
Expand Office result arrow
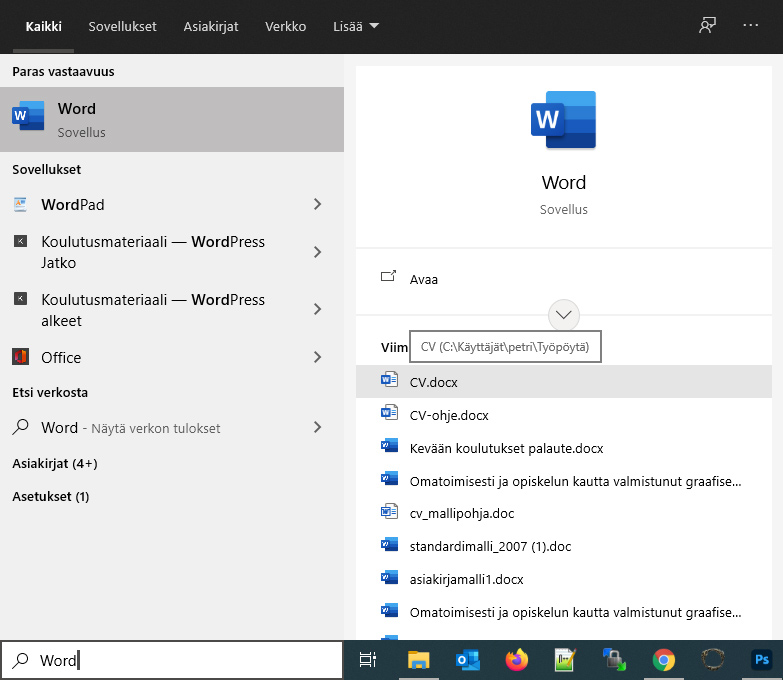pyautogui.click(x=317, y=357)
